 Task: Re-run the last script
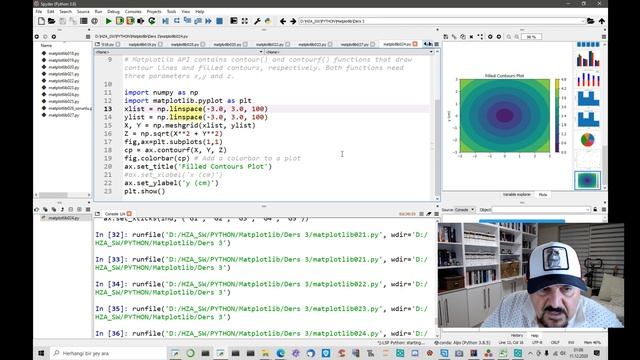152,21
